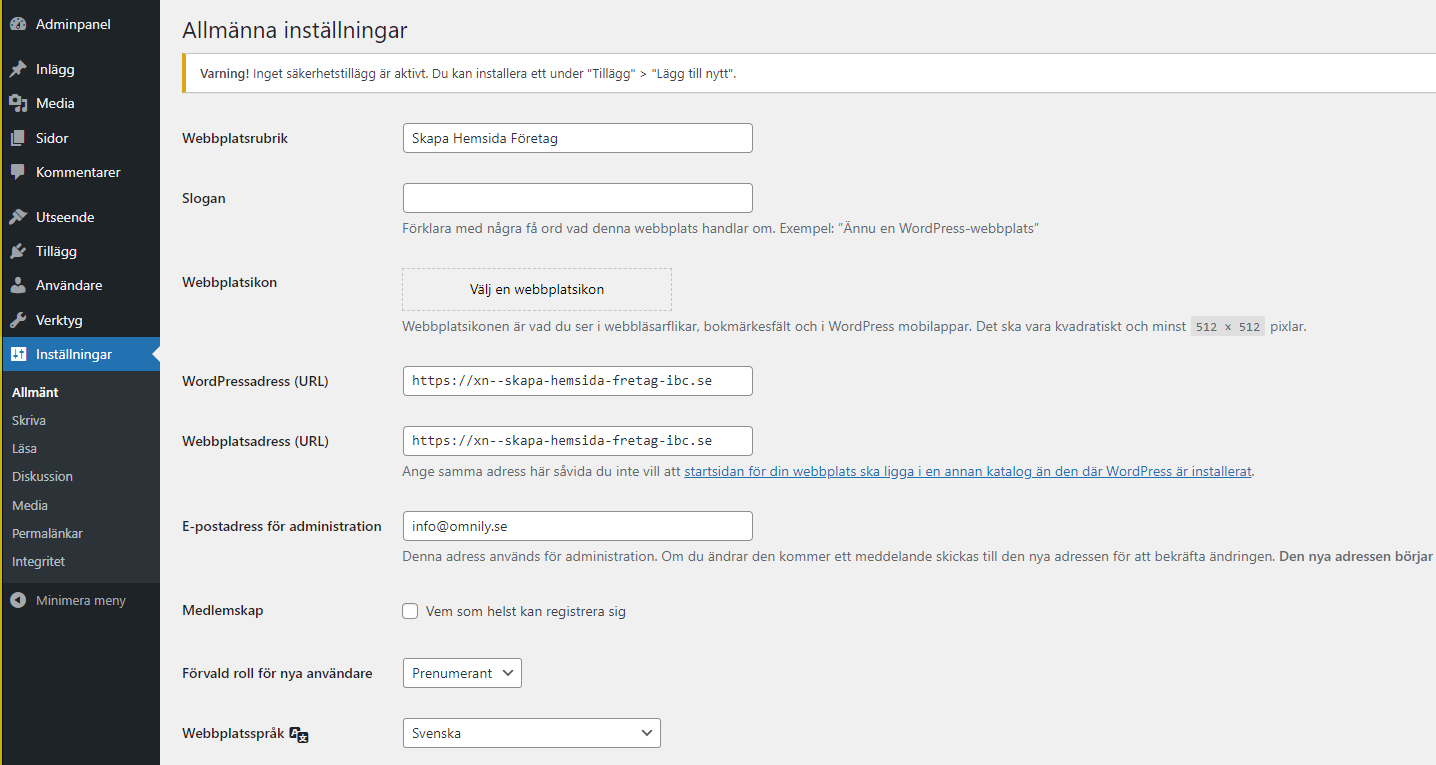Open the Skriva settings subpage
1436x765 pixels.
(x=29, y=420)
